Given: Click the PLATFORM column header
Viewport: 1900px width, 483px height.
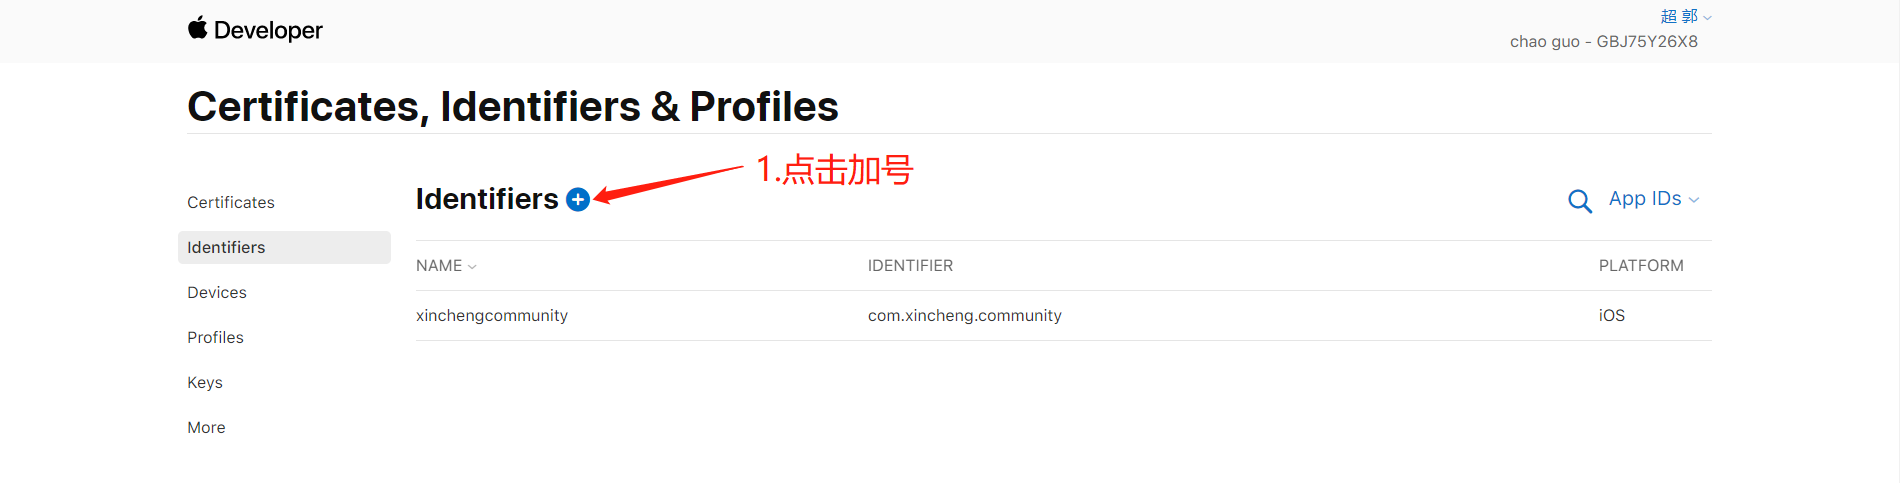Looking at the screenshot, I should [1641, 266].
